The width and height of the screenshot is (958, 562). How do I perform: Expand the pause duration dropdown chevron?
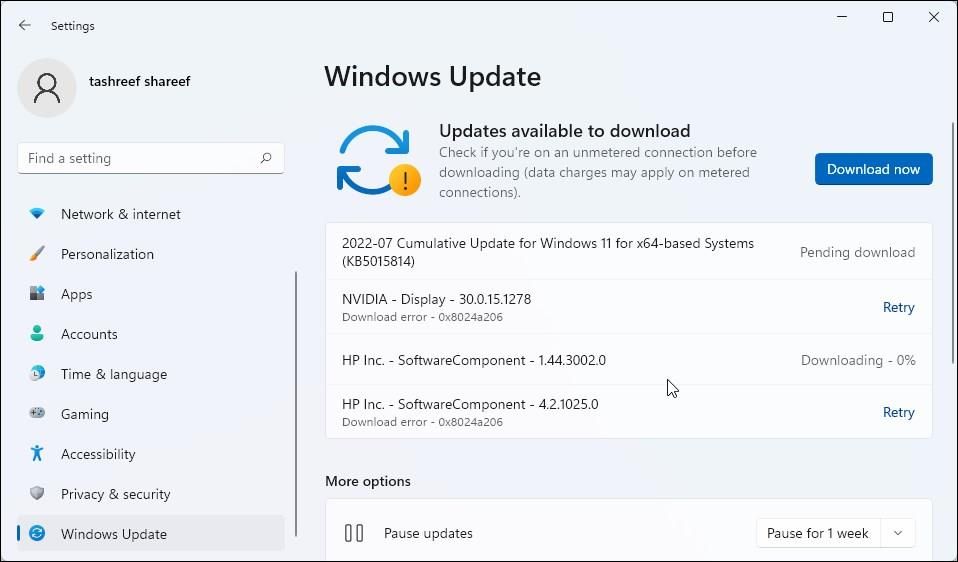point(898,533)
